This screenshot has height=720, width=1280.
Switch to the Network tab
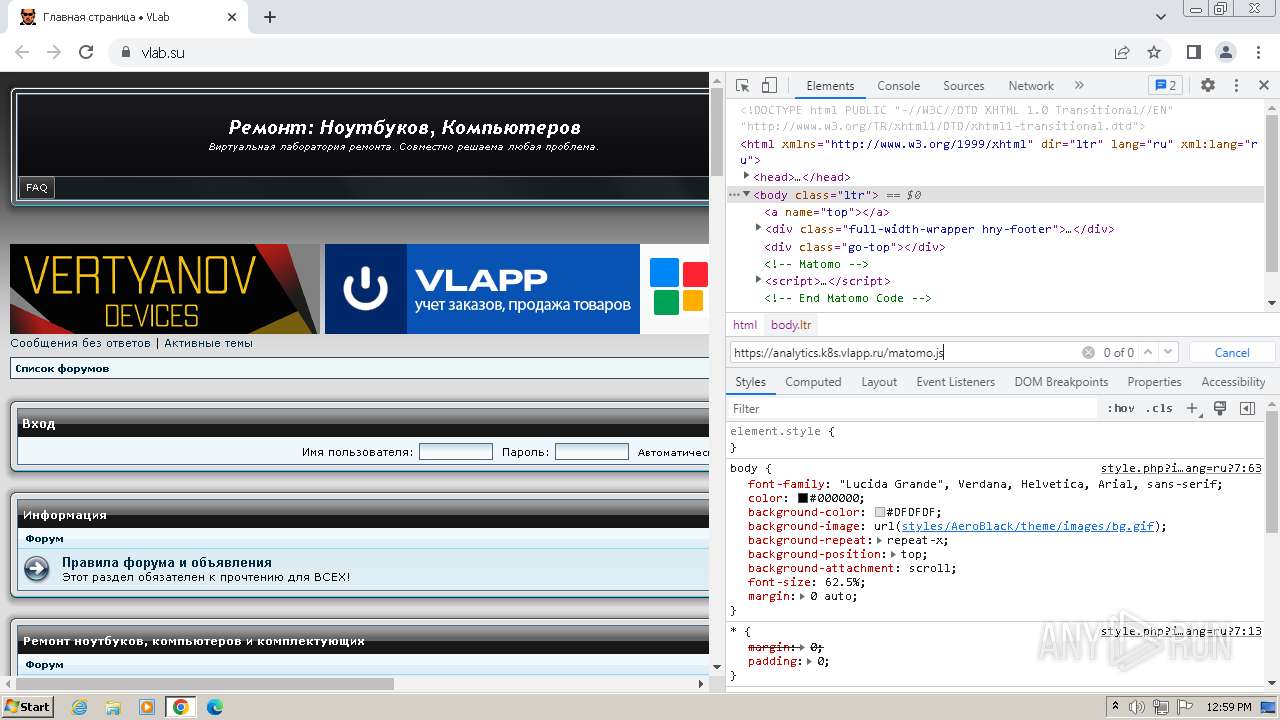(1031, 86)
